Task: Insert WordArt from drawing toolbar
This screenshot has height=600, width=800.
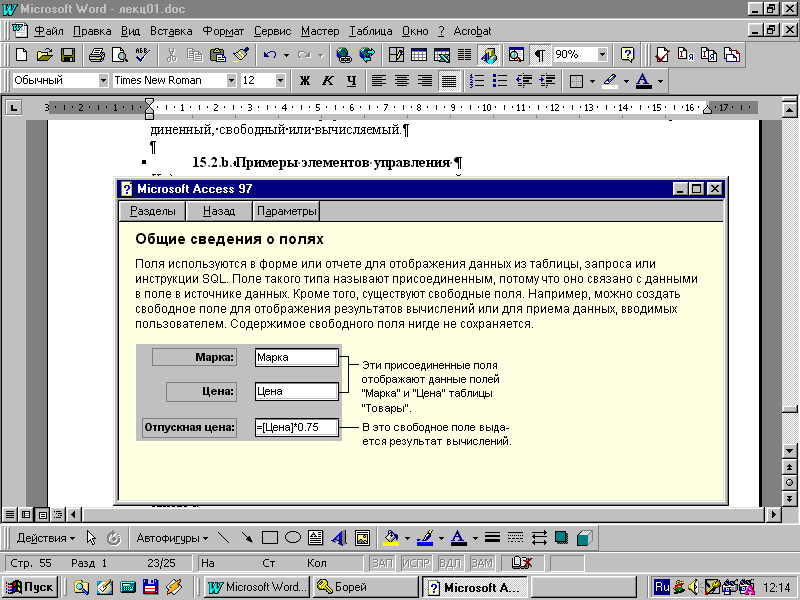Action: pyautogui.click(x=339, y=538)
